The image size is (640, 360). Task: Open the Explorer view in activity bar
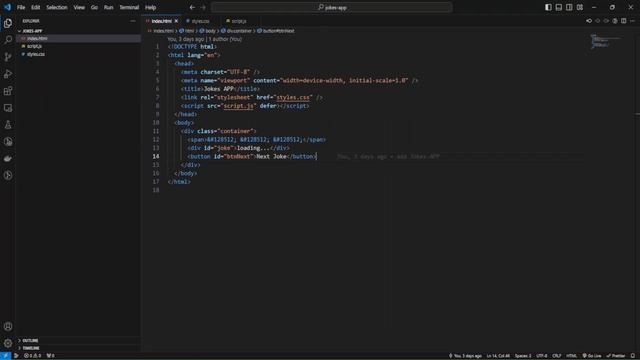pyautogui.click(x=8, y=23)
